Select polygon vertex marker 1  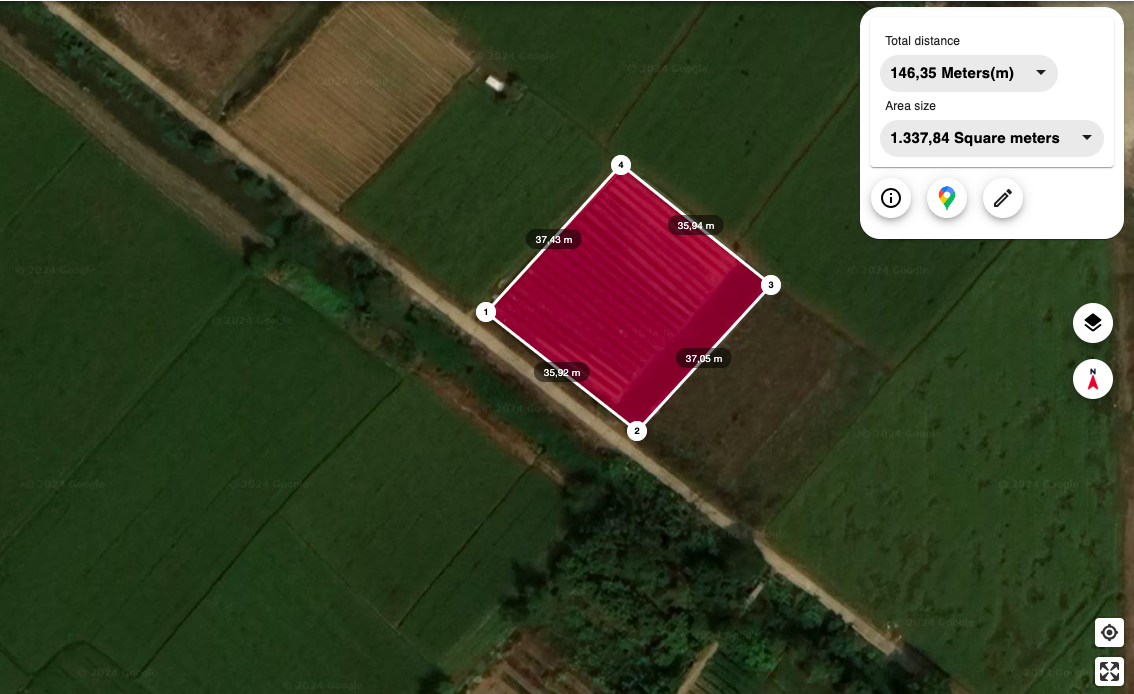[486, 312]
